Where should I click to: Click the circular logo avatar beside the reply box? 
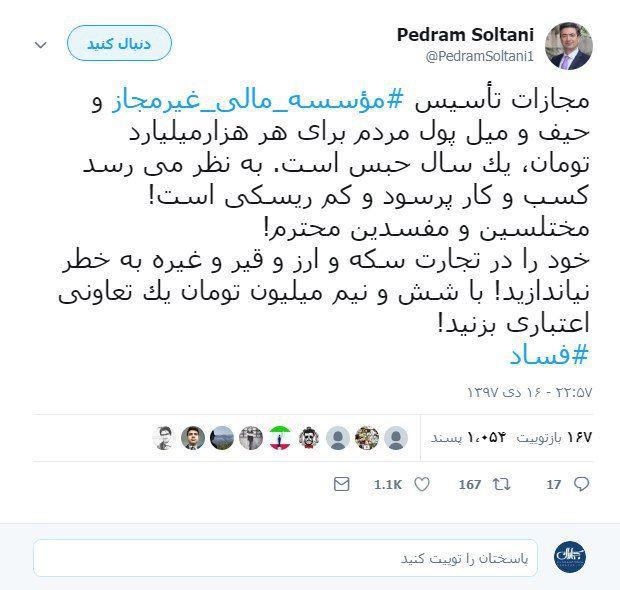click(x=569, y=556)
